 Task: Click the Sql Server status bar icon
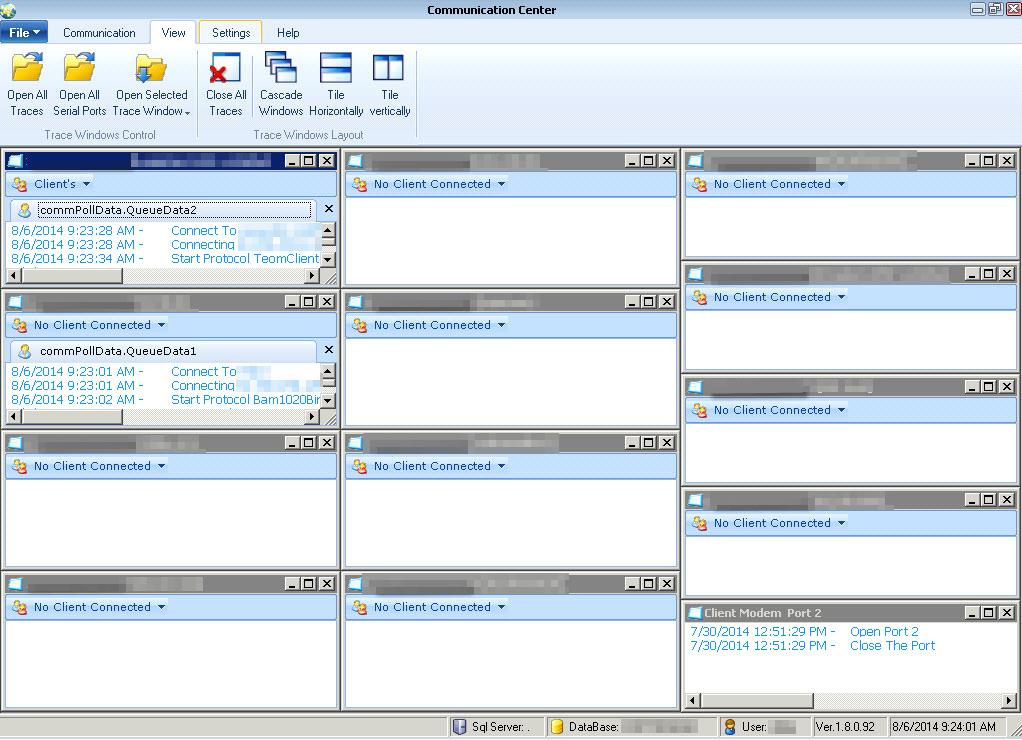(459, 727)
